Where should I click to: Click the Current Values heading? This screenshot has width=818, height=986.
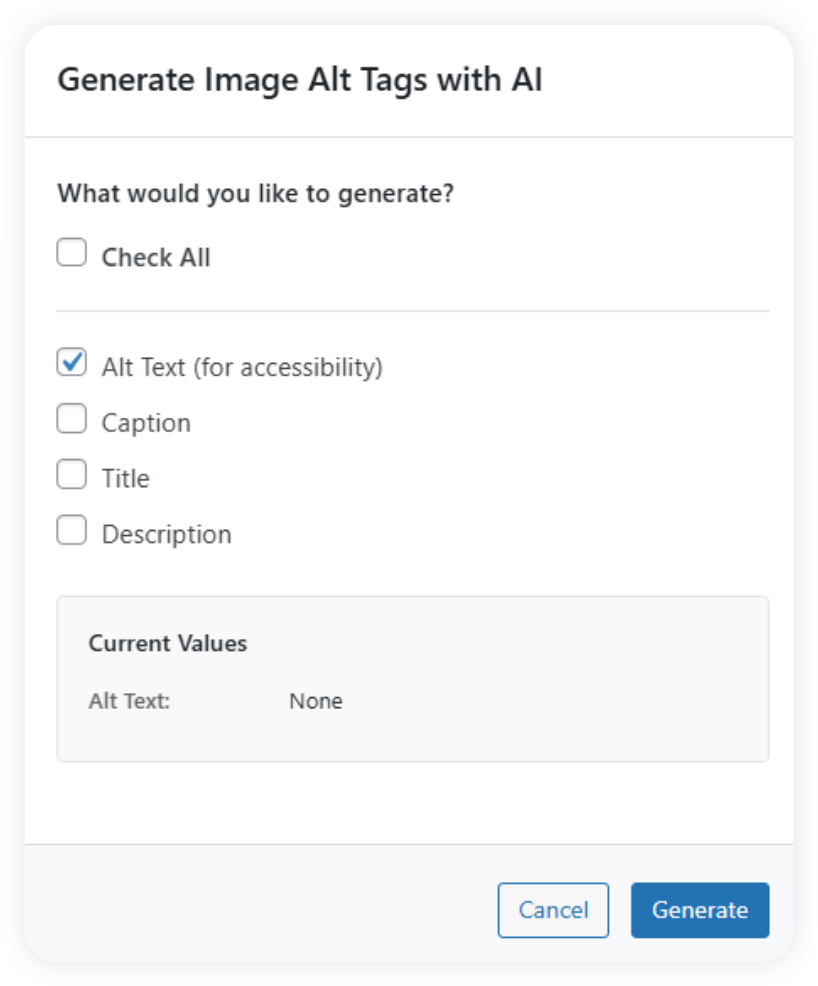(167, 644)
